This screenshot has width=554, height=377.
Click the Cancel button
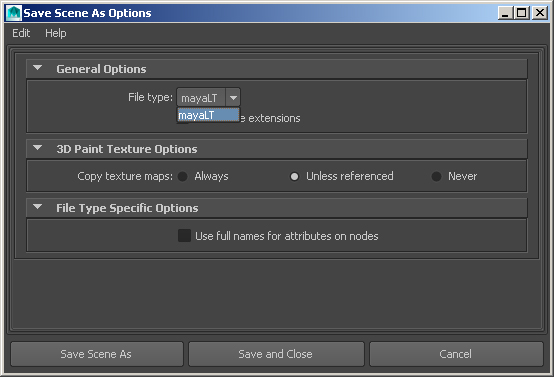(x=456, y=354)
